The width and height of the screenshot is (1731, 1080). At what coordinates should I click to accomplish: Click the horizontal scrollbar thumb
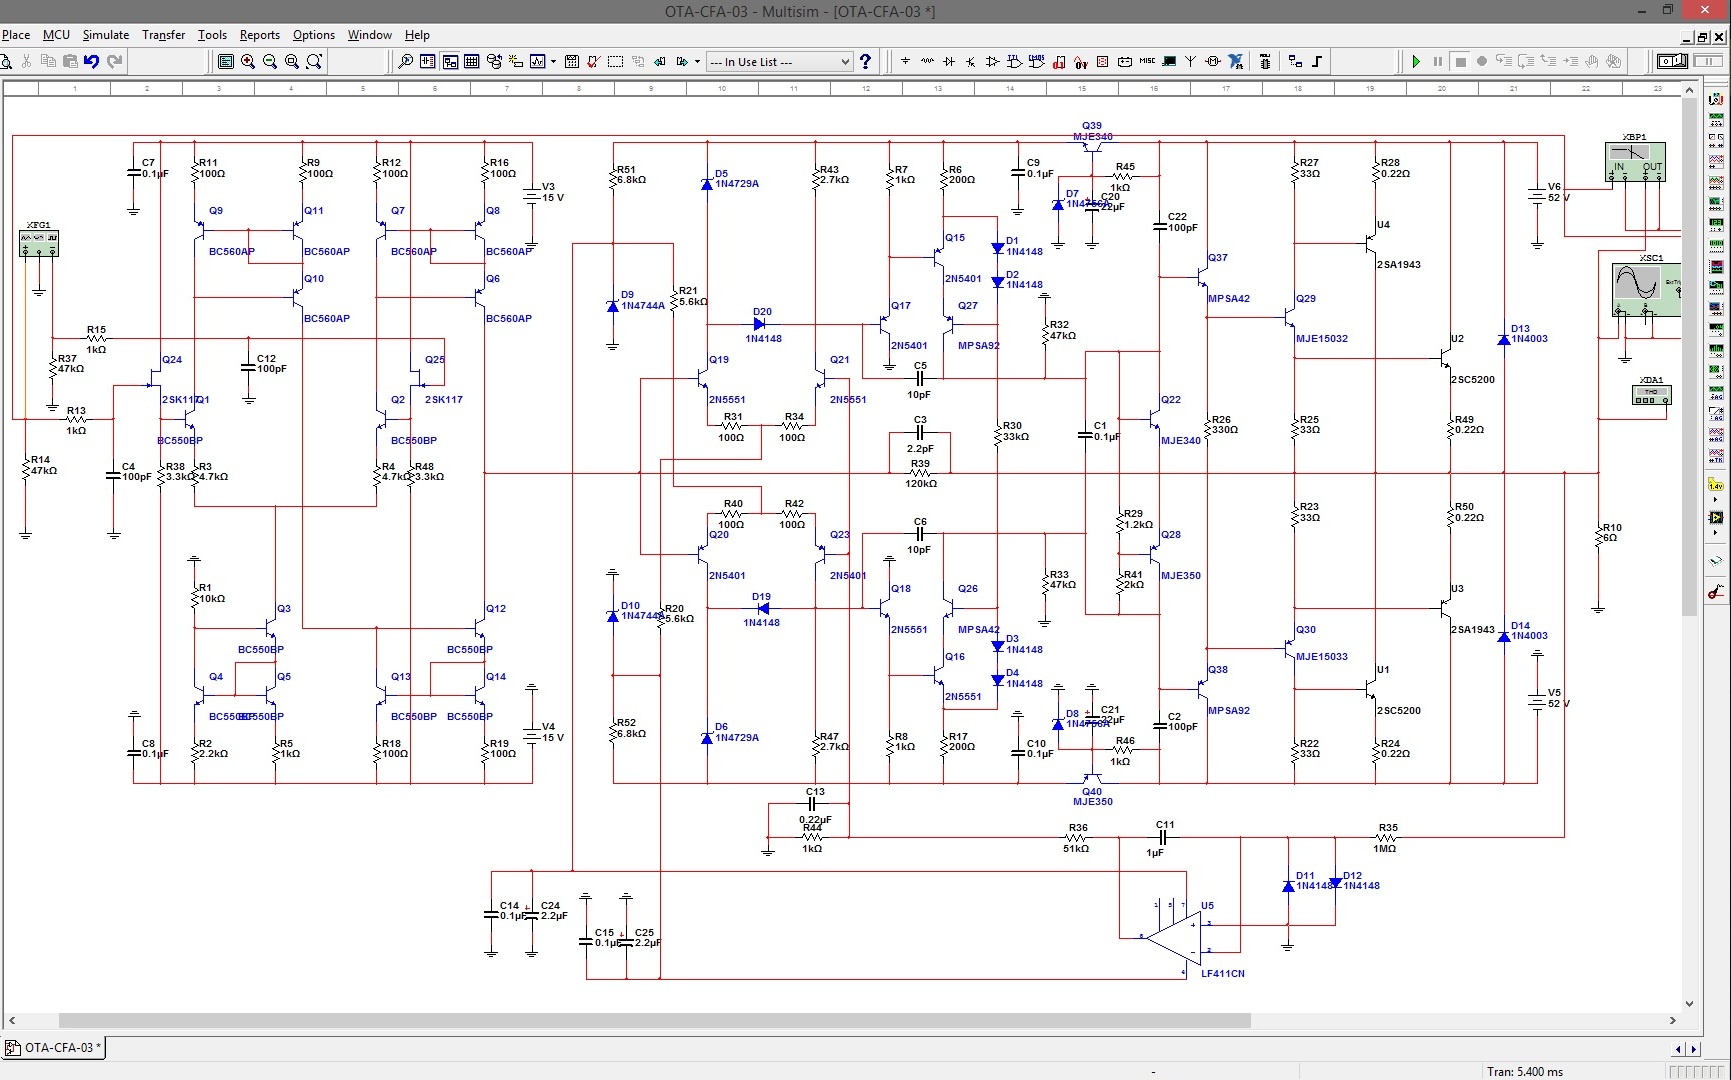click(x=654, y=1021)
